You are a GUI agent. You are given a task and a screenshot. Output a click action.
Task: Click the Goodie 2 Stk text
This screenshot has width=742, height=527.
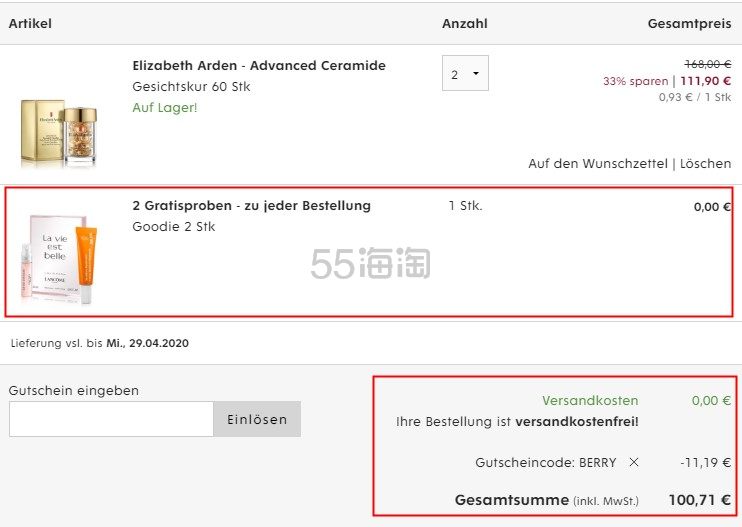click(x=174, y=227)
